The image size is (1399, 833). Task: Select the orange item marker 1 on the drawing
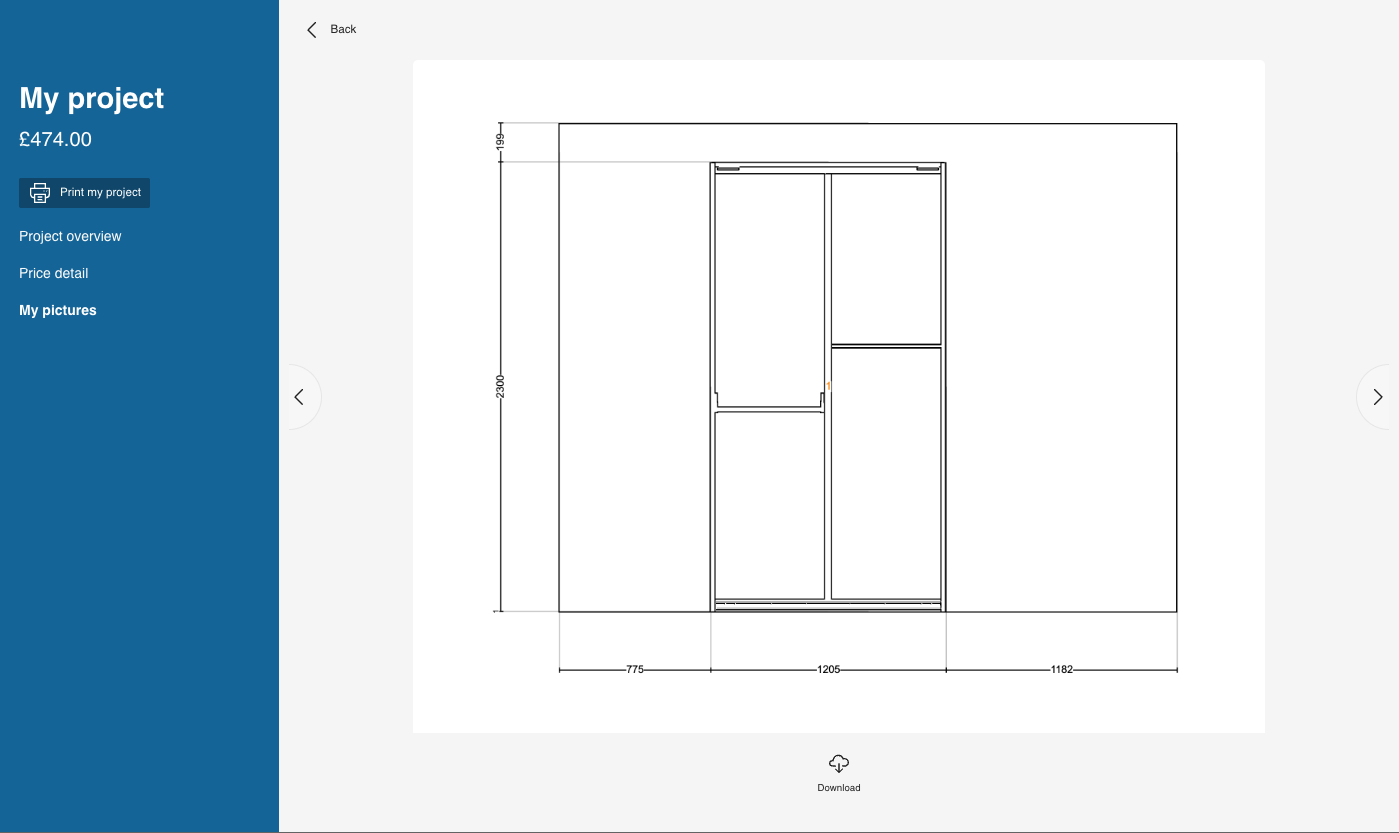point(827,385)
